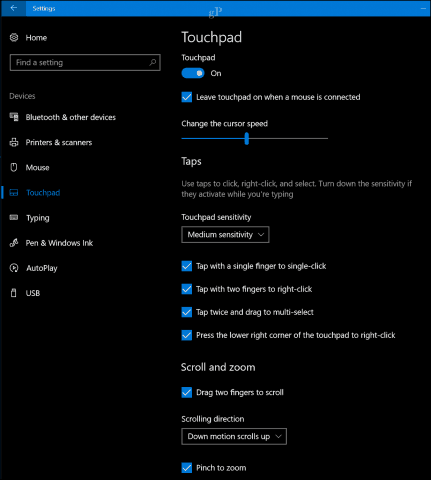This screenshot has width=431, height=480.
Task: Click the back arrow in title bar
Action: pos(14,8)
